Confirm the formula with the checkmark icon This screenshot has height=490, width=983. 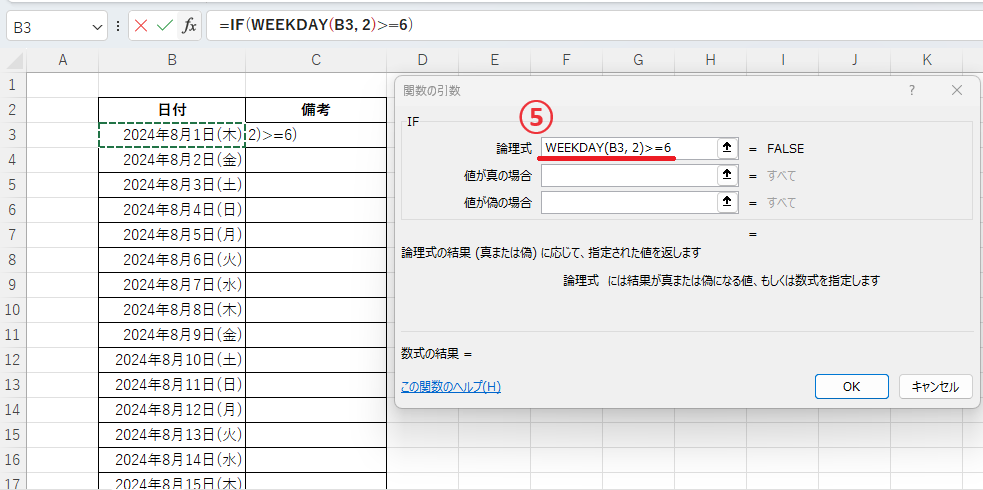pos(165,26)
